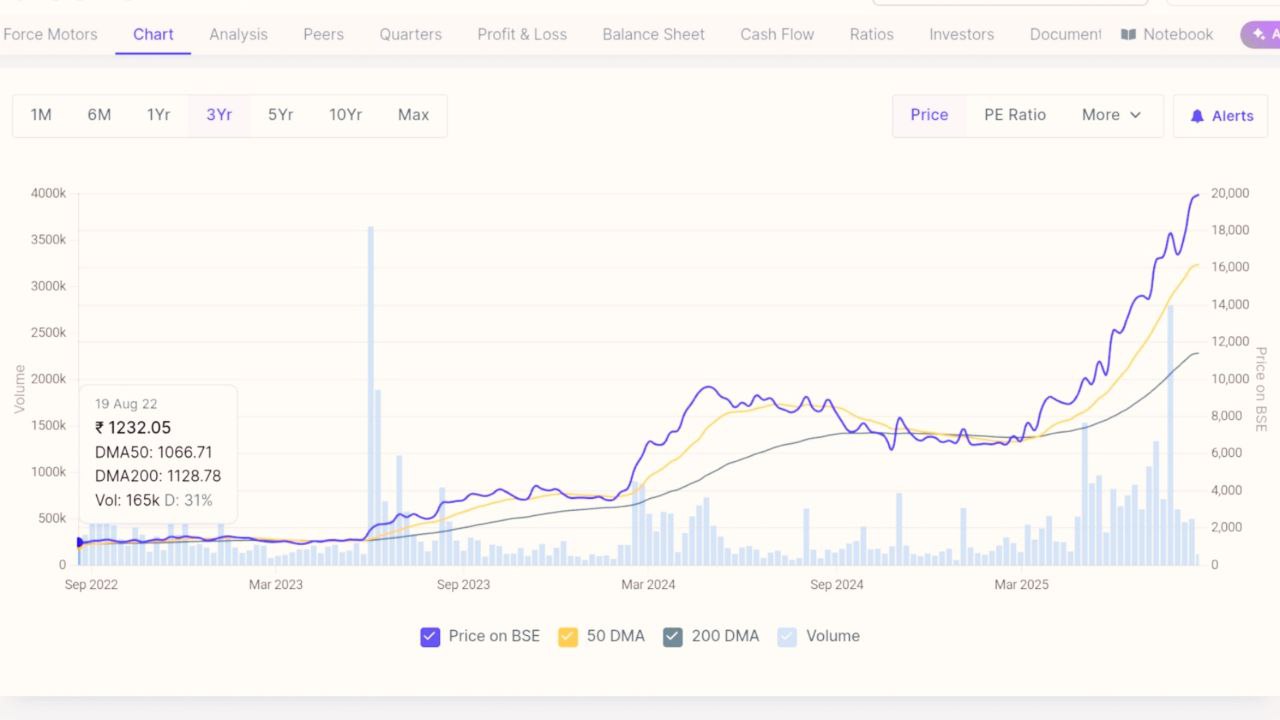
Task: Click the price line's peak point
Action: coord(1197,195)
